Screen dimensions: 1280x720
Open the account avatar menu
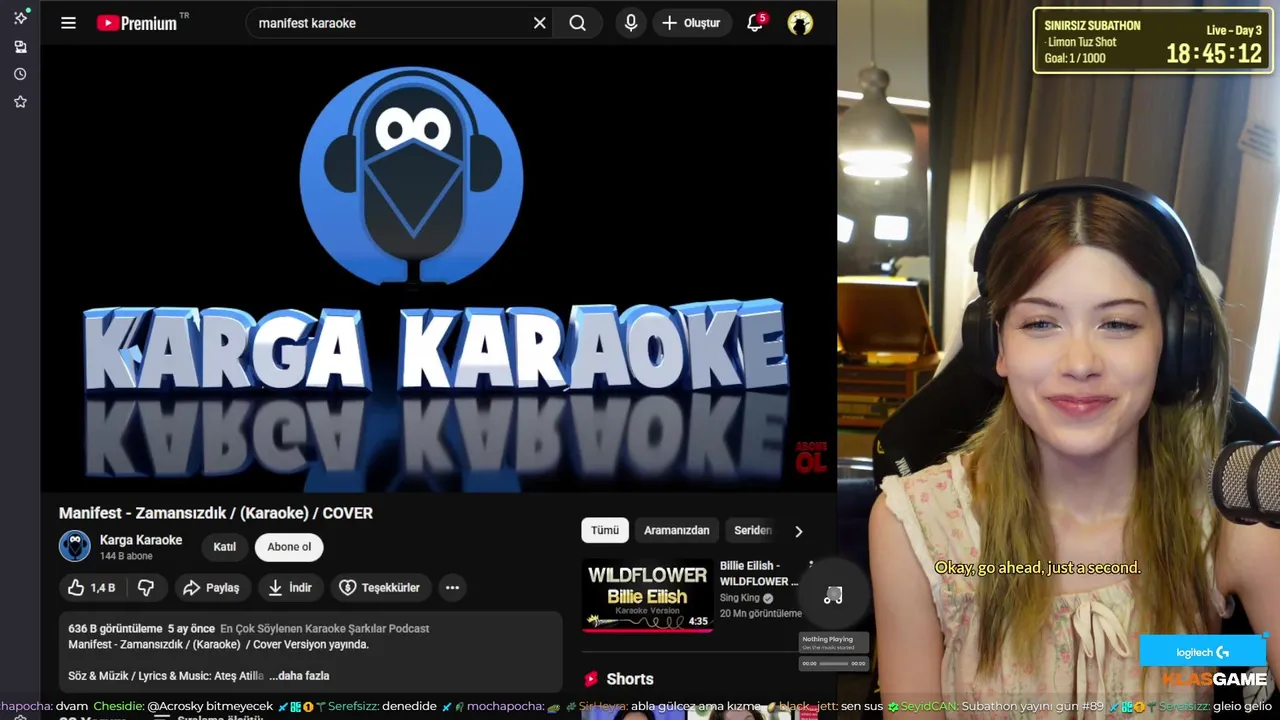pyautogui.click(x=800, y=23)
